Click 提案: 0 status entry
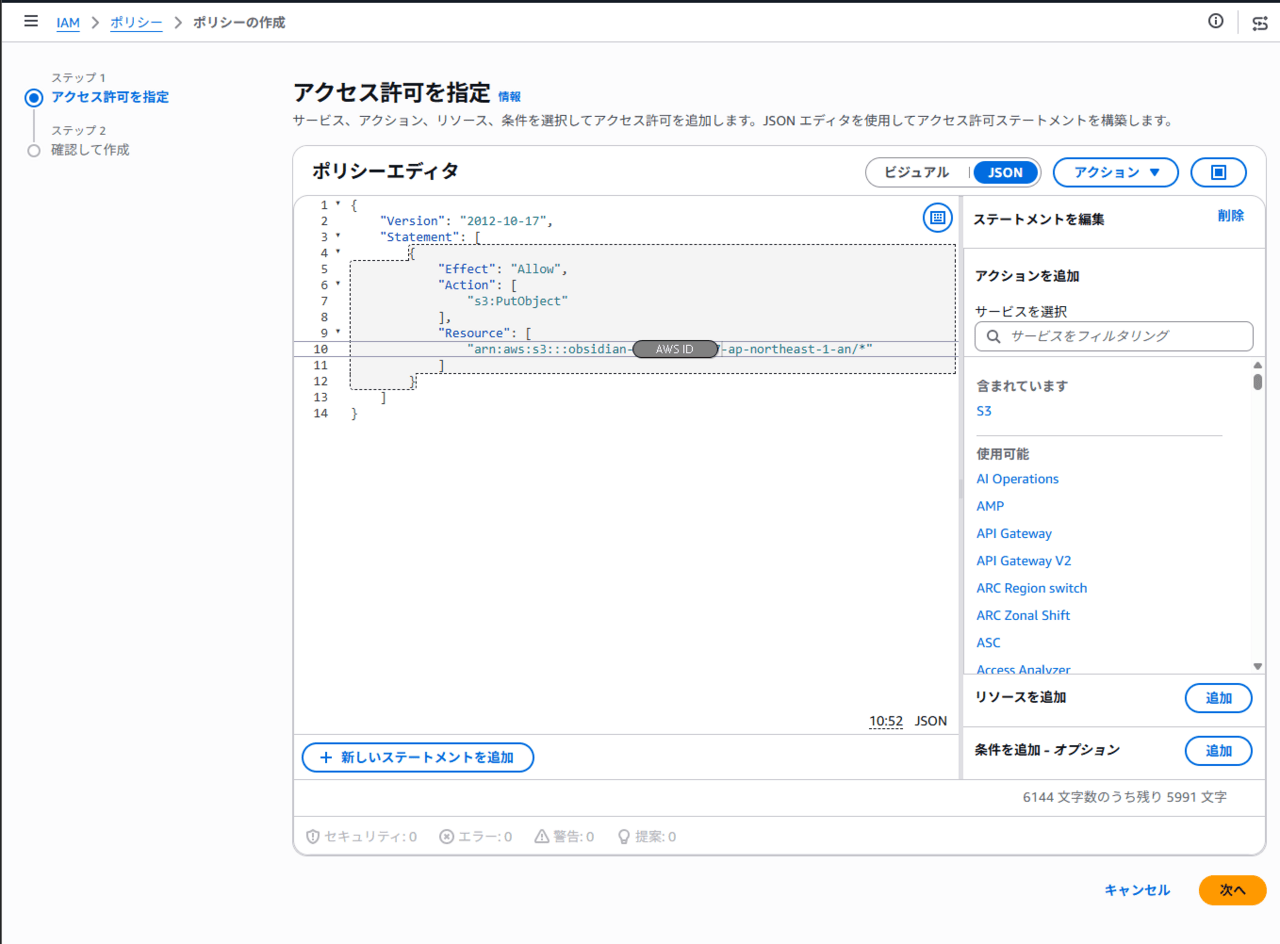Screen dimensions: 1280x944 click(x=646, y=836)
